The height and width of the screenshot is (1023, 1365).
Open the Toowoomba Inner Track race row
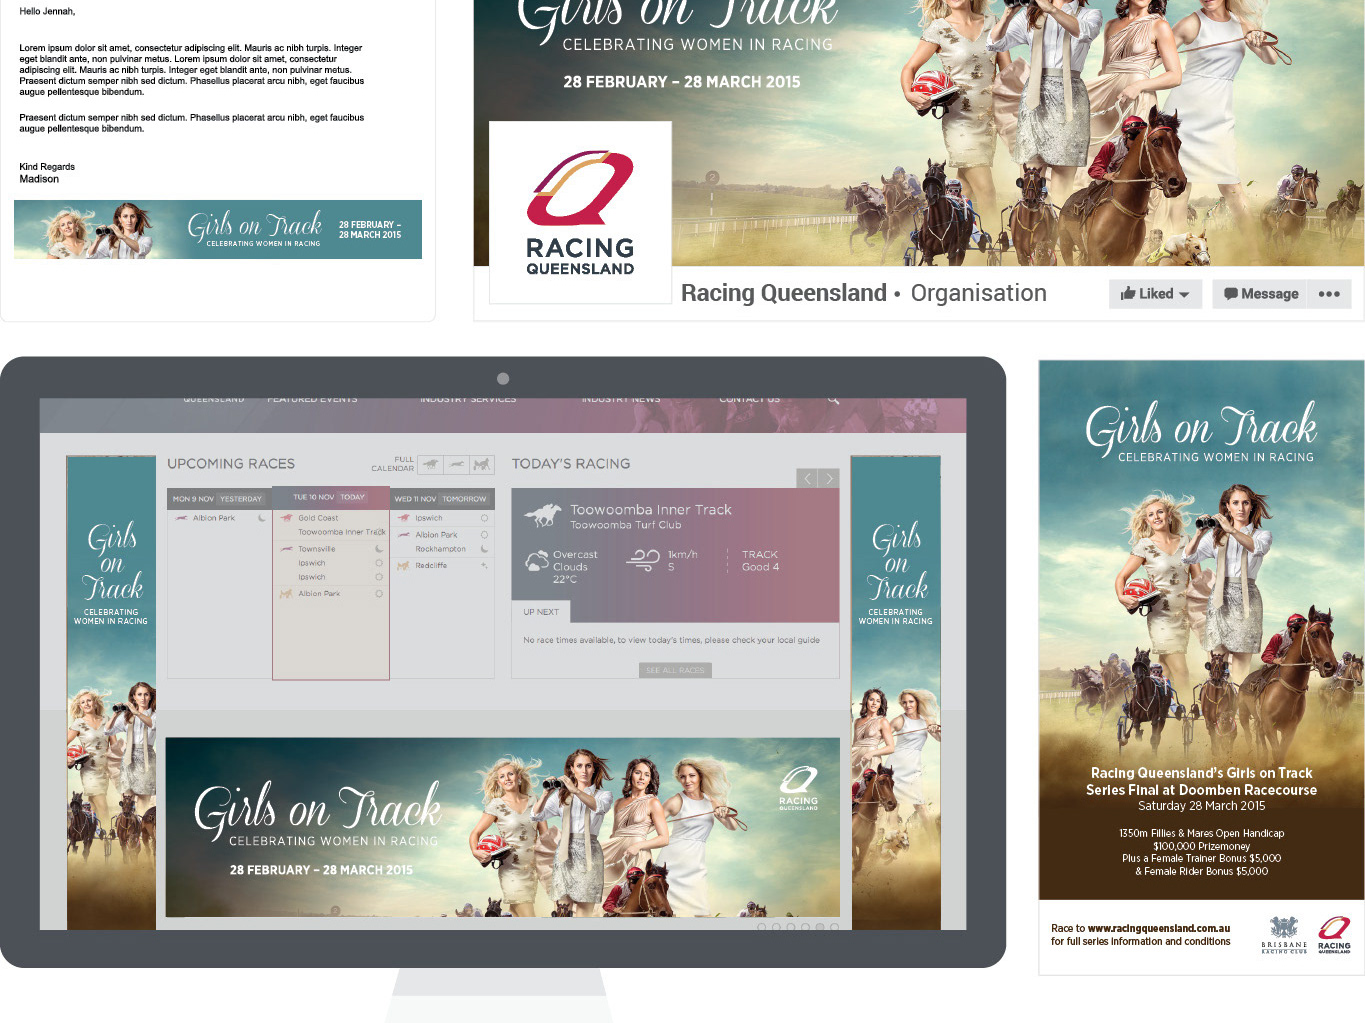[331, 532]
